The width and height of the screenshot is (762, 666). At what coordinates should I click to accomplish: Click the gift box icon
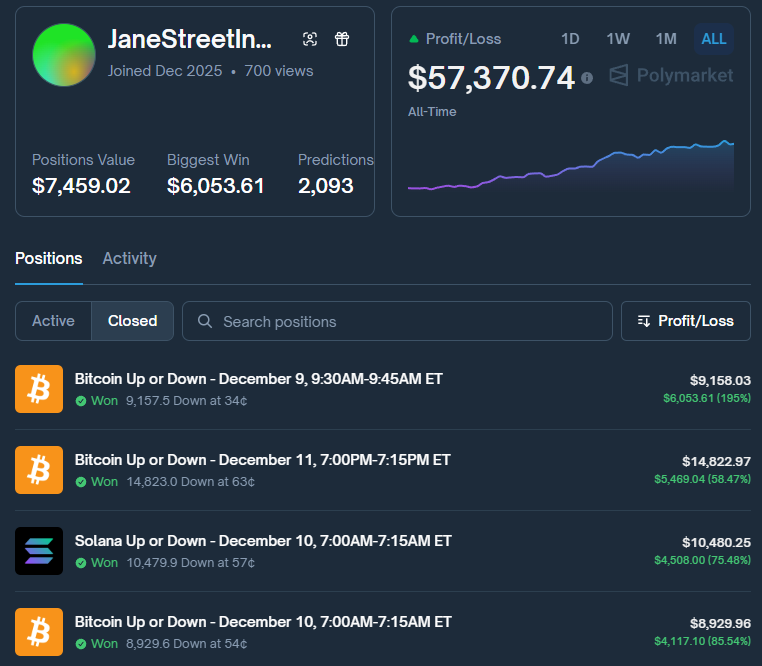click(342, 39)
